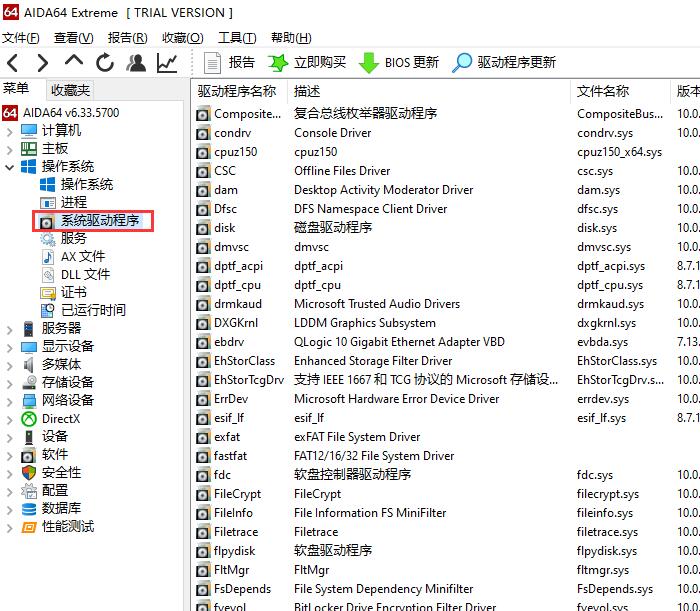Select the condrv driver row
The width and height of the screenshot is (700, 611).
click(x=446, y=133)
